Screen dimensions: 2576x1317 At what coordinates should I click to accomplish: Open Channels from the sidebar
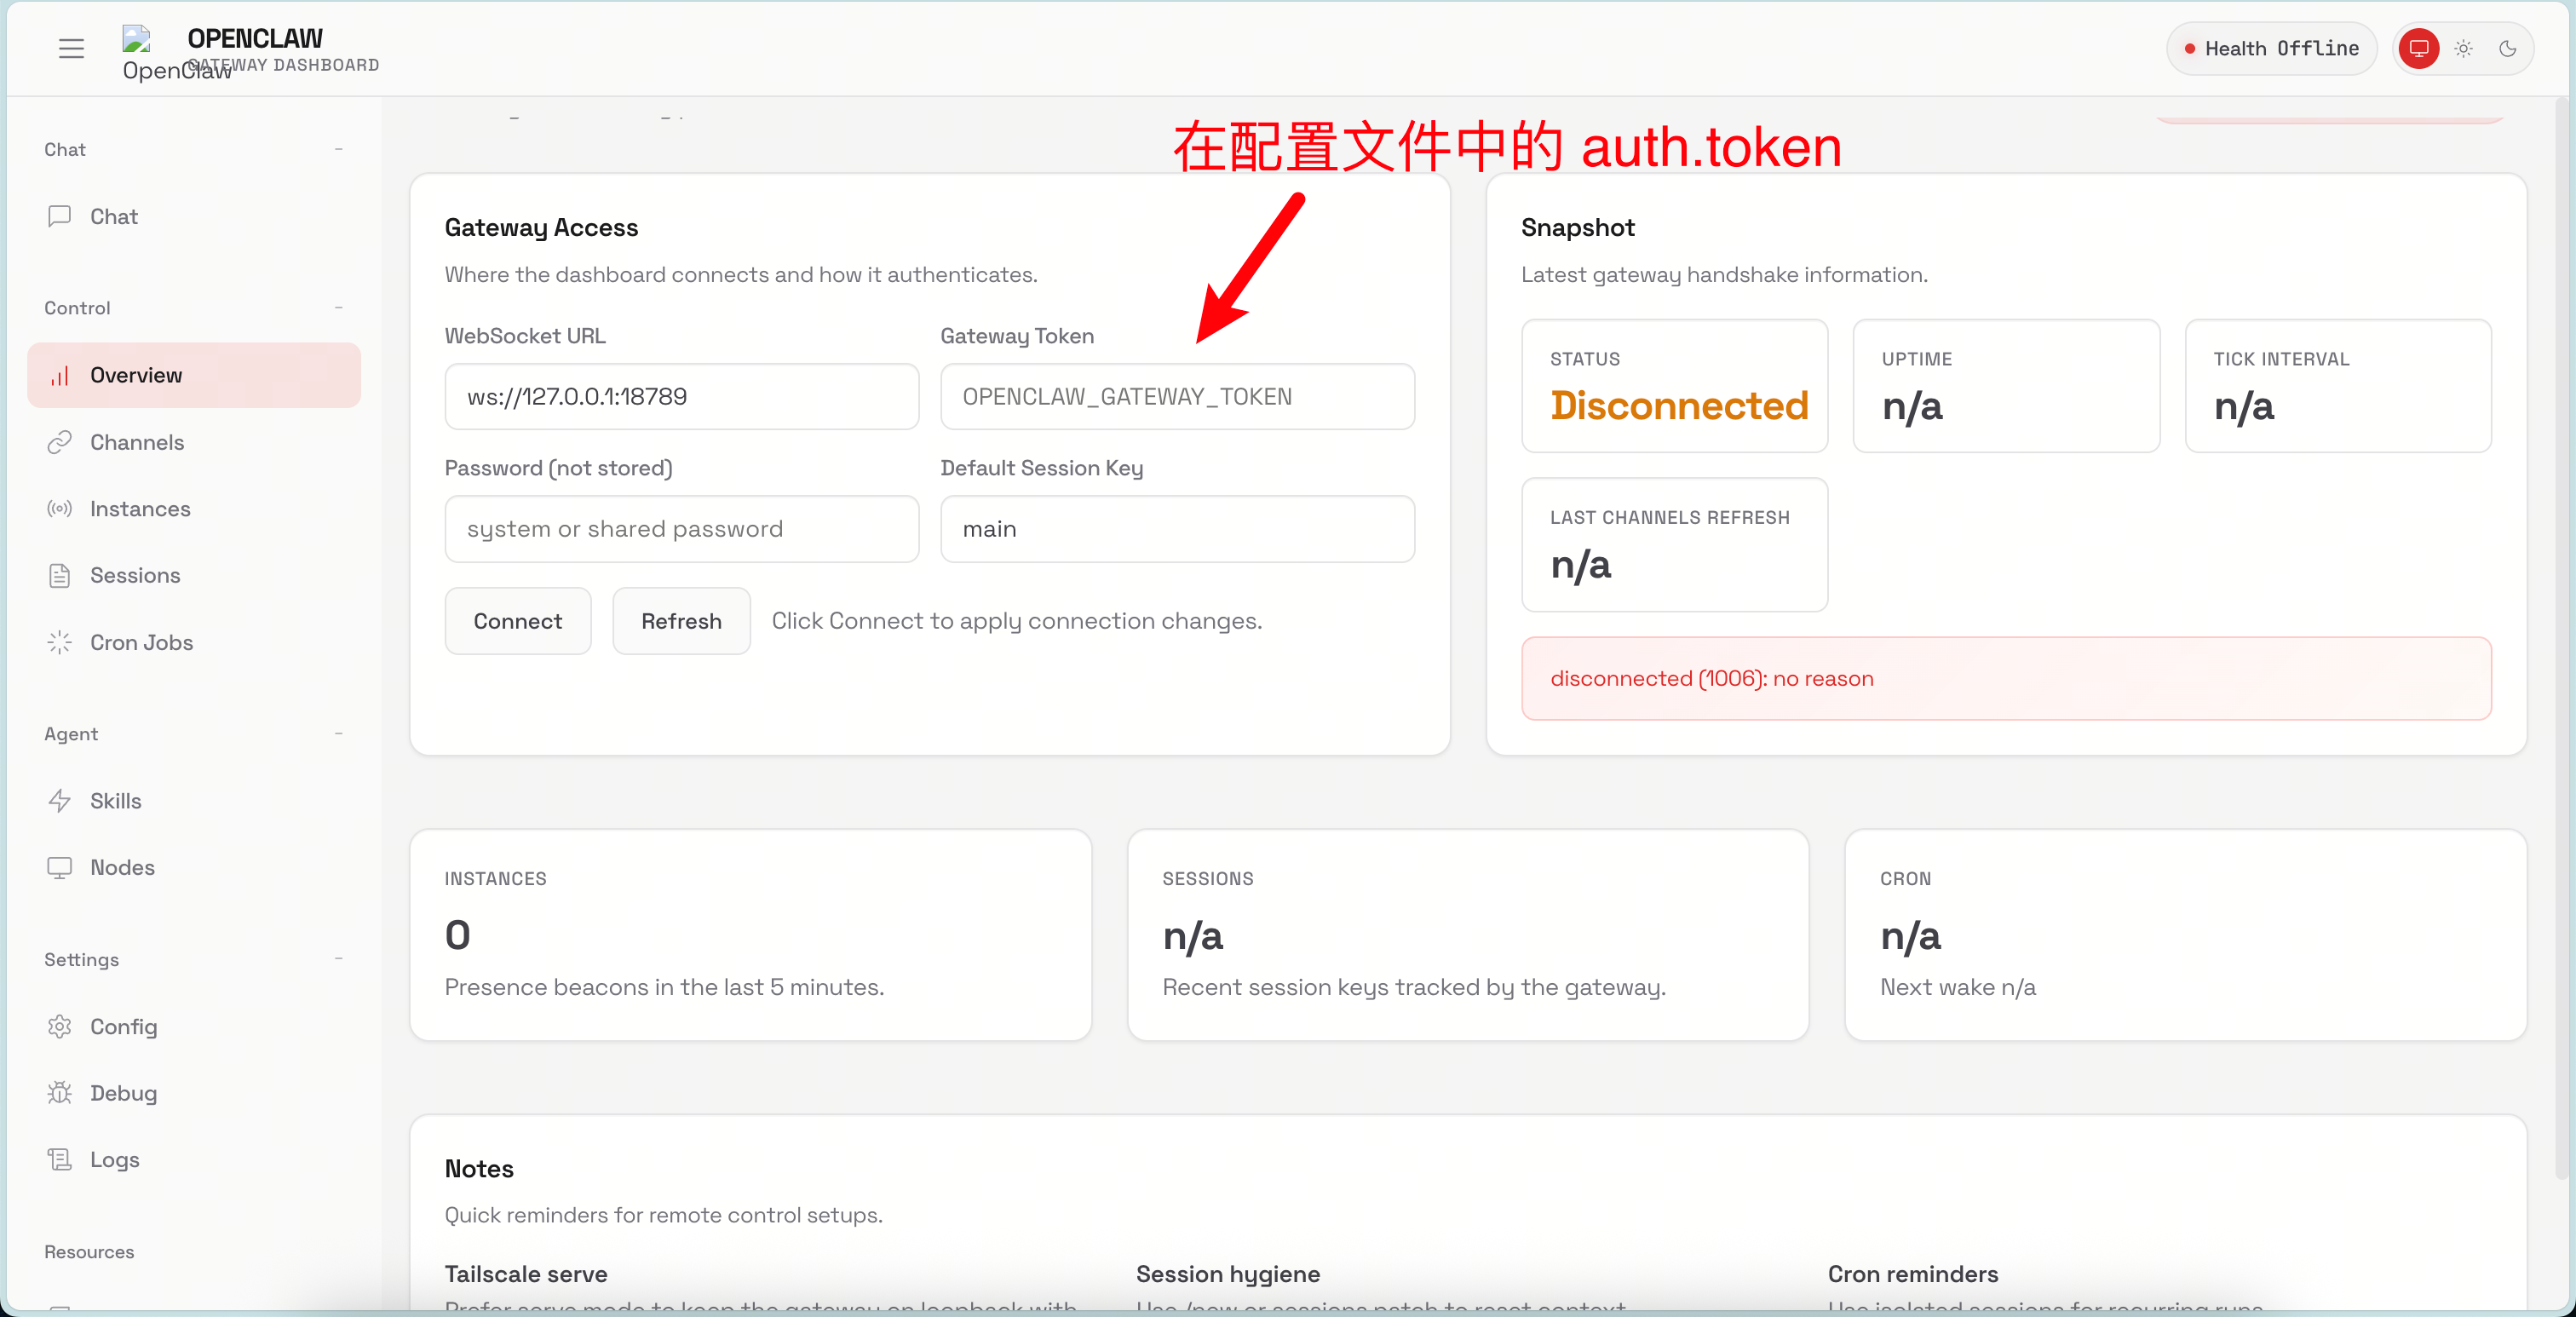[137, 442]
